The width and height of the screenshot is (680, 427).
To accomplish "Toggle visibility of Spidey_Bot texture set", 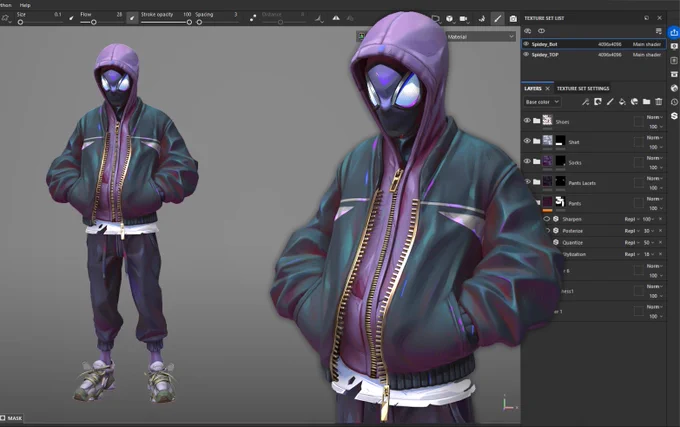I will tap(526, 44).
